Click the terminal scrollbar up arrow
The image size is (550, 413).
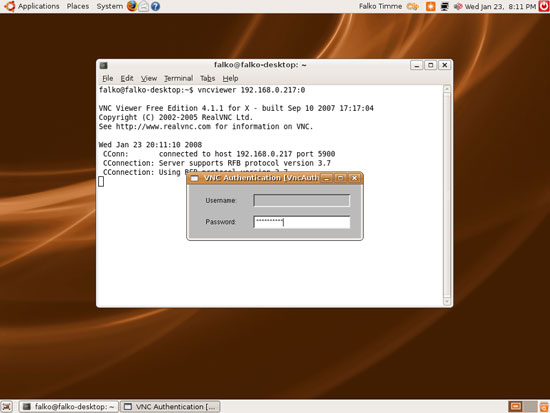click(447, 89)
